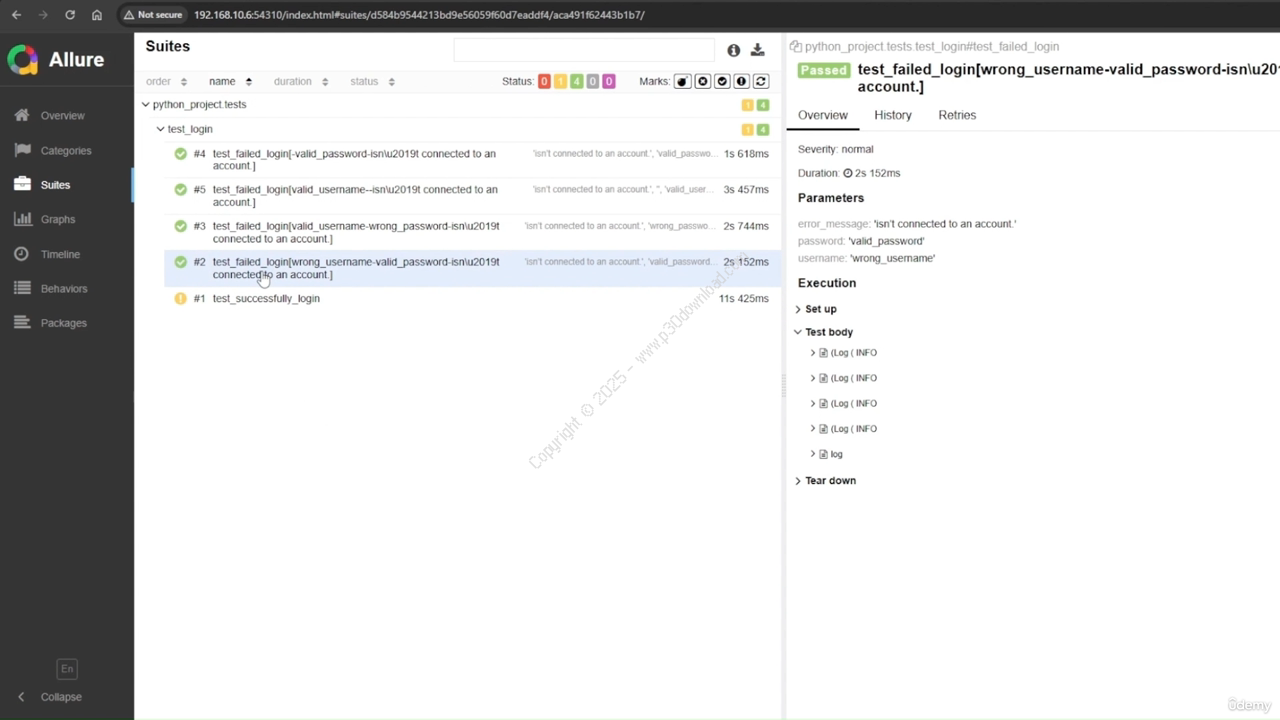
Task: Toggle the new failed X mark filter
Action: click(x=702, y=81)
